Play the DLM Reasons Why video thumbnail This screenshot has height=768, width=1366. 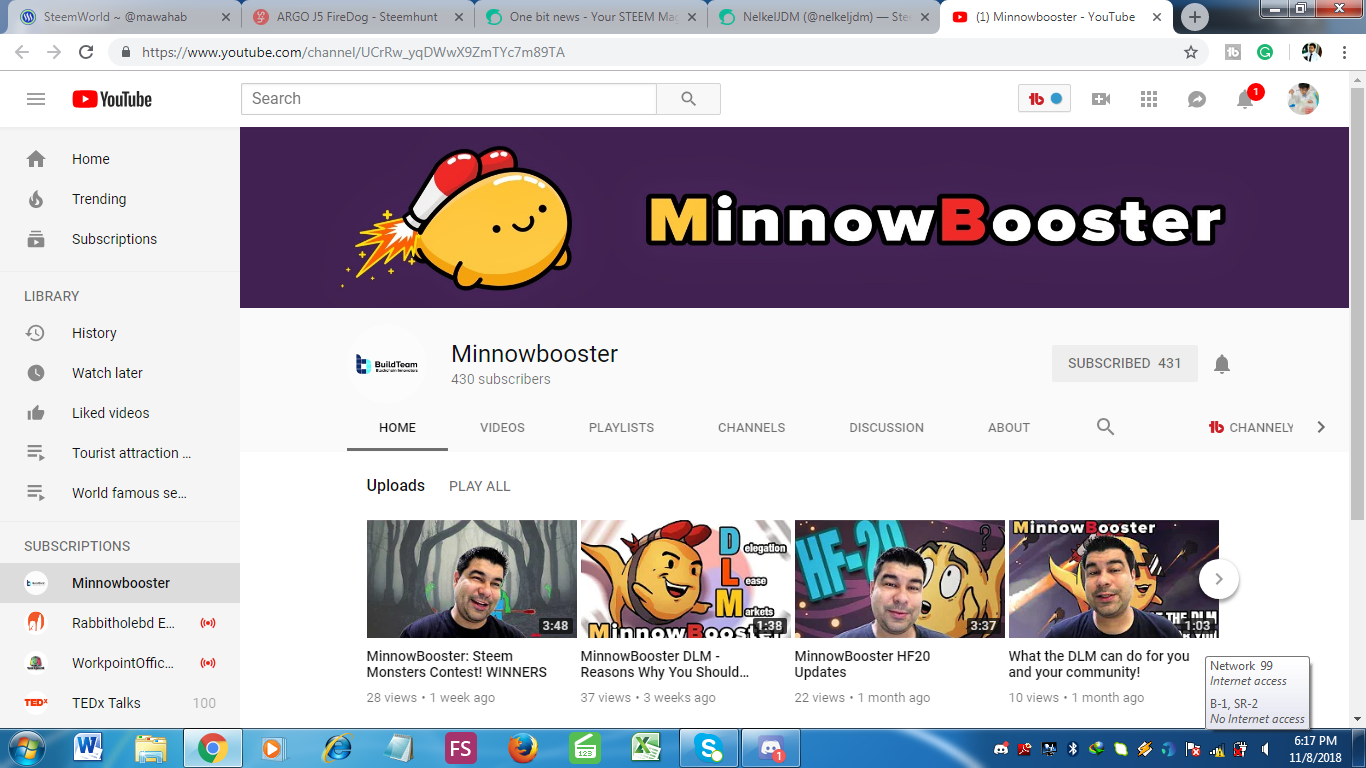coord(686,579)
